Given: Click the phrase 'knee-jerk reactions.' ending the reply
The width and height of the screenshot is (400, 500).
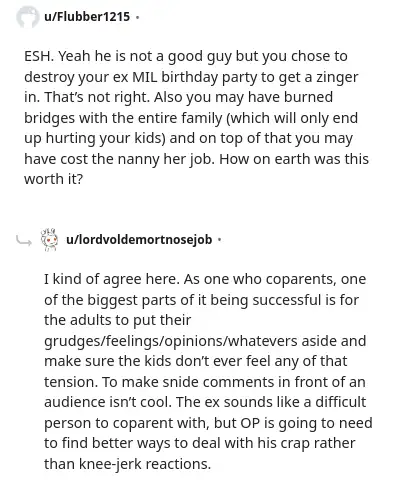Looking at the screenshot, I should [x=145, y=464].
